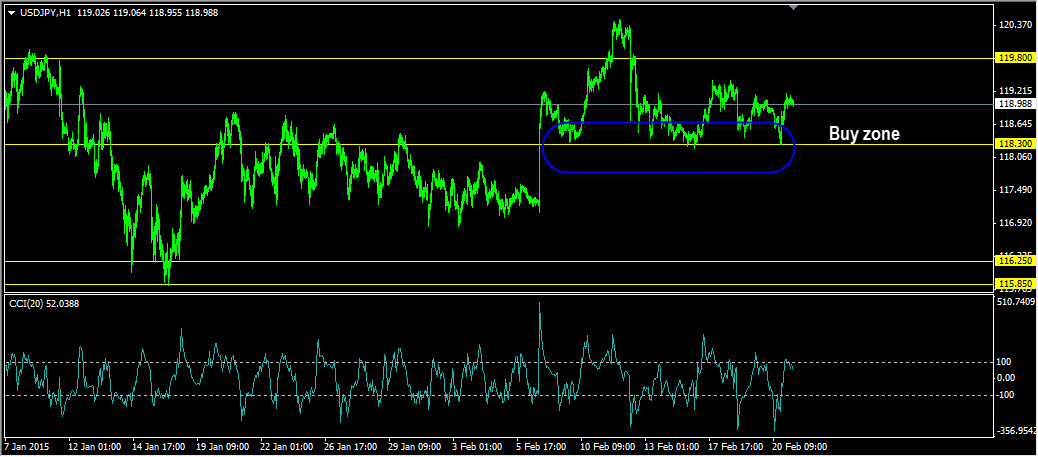Click the 5 Feb 17:00 time label
Image resolution: width=1038 pixels, height=457 pixels.
click(544, 446)
